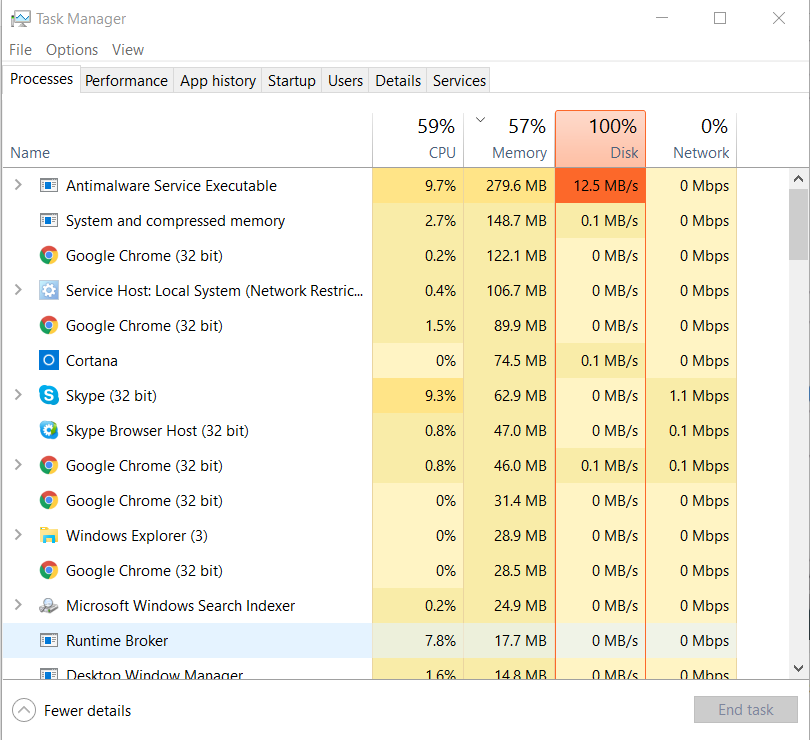
Task: Sort processes by the Disk column header
Action: coord(600,138)
